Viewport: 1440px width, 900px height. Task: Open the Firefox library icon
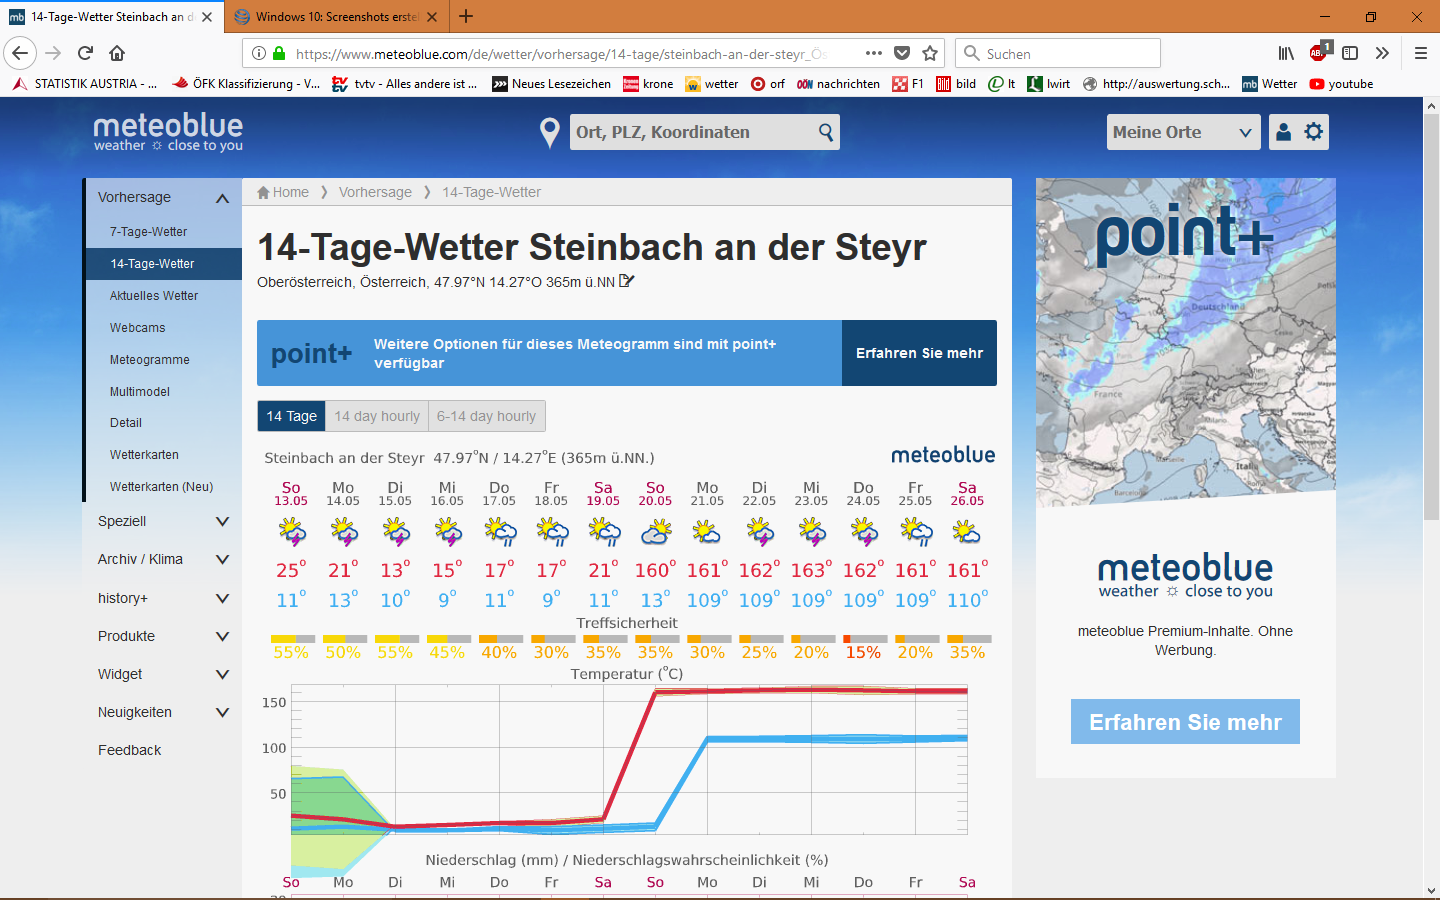1286,53
